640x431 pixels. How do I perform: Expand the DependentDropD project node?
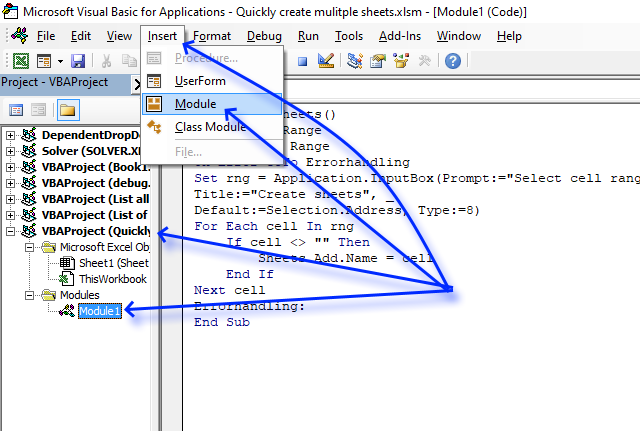coord(10,135)
